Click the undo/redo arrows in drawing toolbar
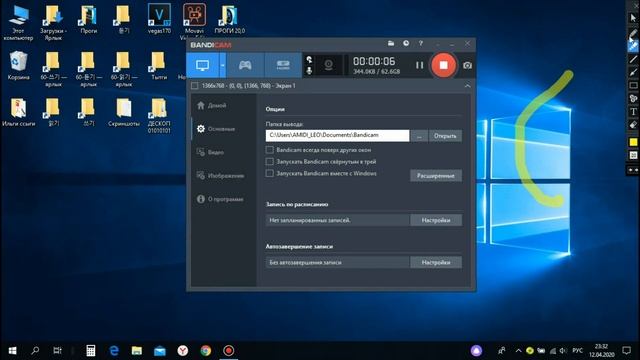Viewport: 640px width, 360px height. tap(633, 170)
